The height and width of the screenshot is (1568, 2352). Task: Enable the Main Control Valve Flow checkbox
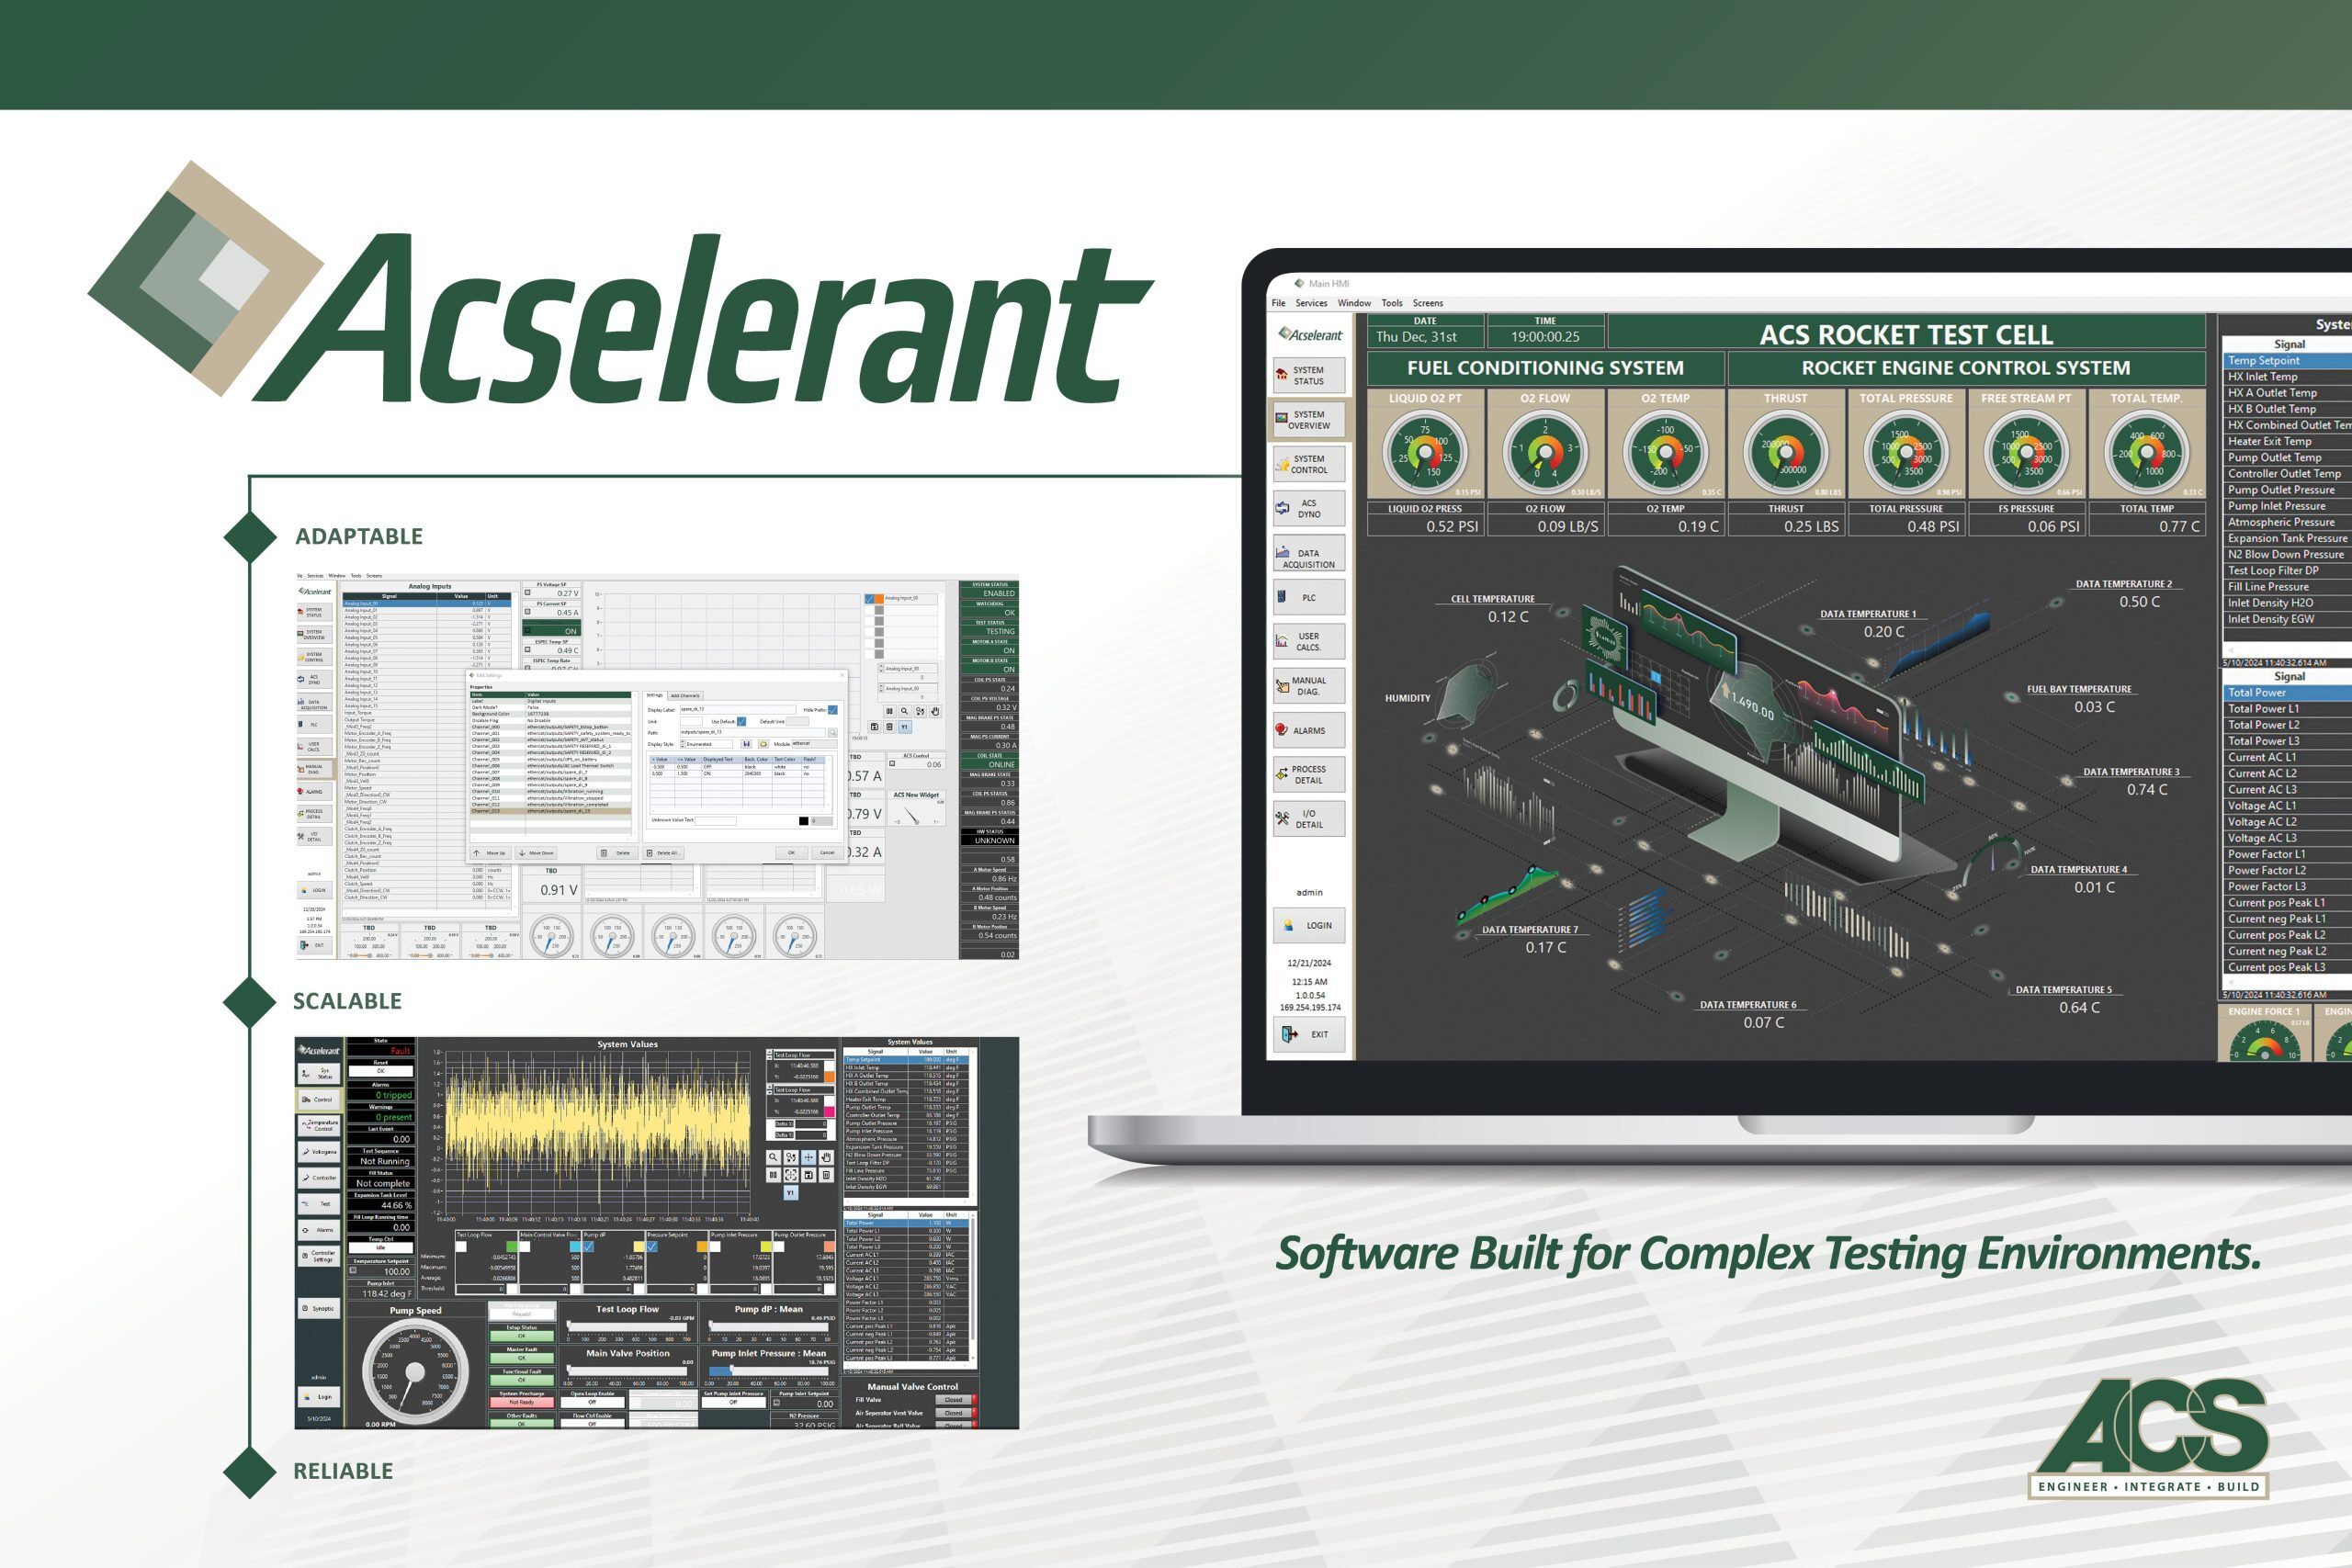click(525, 1247)
